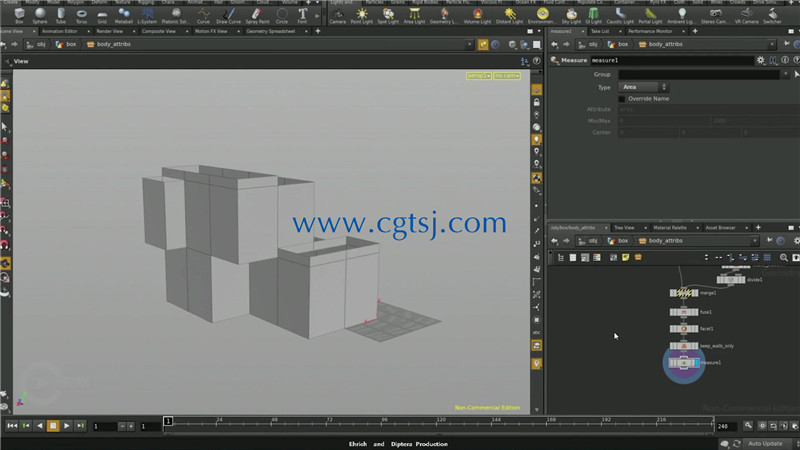
Task: Open network editor zoom search icon
Action: [x=784, y=258]
